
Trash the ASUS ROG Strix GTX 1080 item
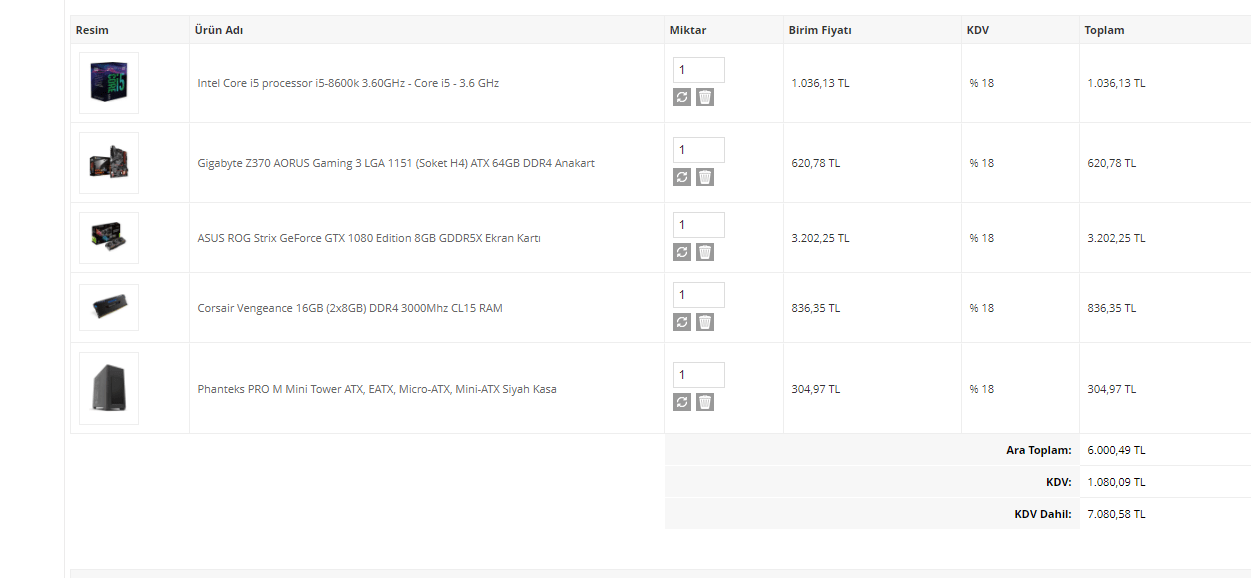(x=705, y=252)
